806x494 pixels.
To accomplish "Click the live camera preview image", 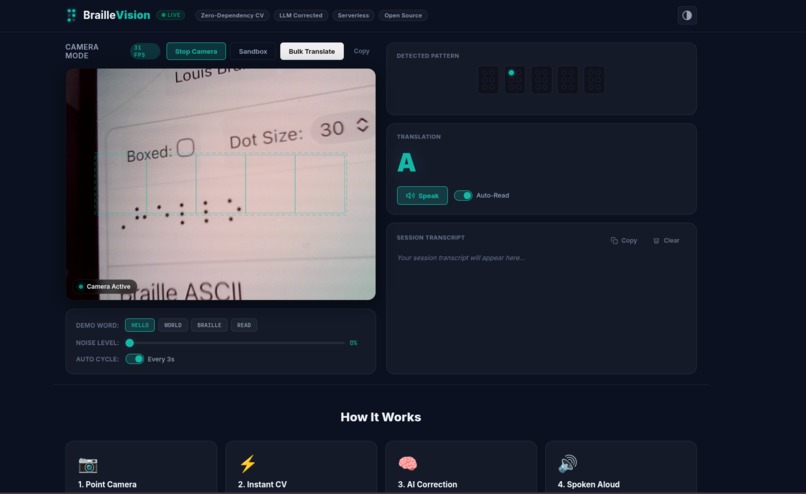I will coord(221,184).
